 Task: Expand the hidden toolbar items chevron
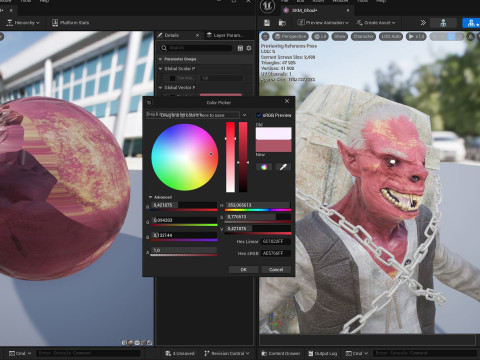click(423, 23)
